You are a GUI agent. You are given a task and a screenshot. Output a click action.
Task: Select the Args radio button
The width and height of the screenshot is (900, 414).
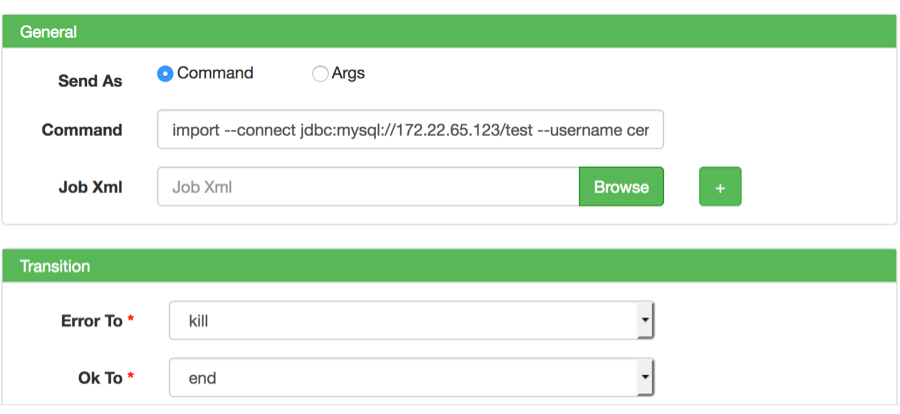(x=320, y=73)
